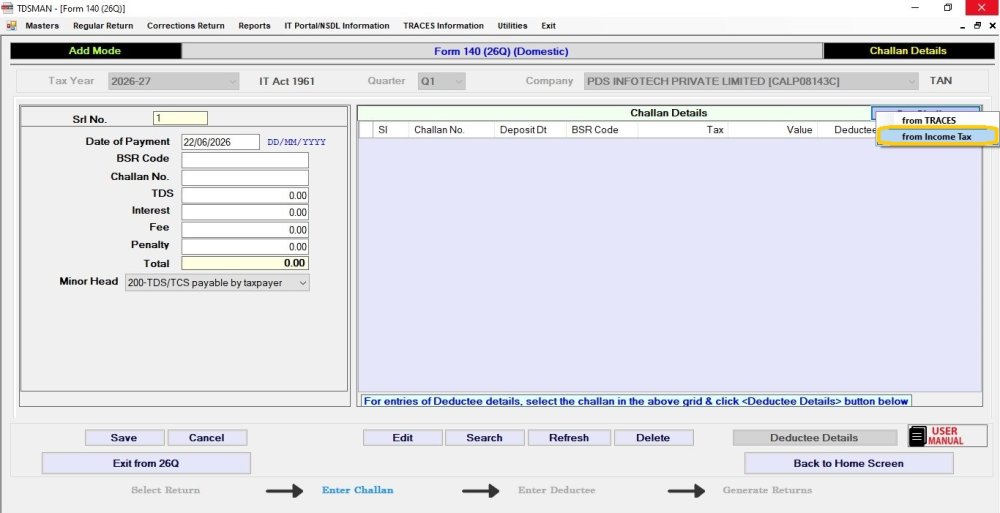The image size is (1000, 513).
Task: Click the Deposit Dt column header
Action: (530, 130)
